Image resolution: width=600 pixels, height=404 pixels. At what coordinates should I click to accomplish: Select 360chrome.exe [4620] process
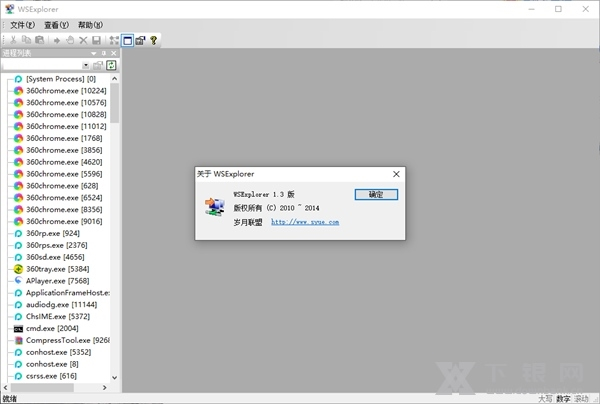tap(64, 162)
